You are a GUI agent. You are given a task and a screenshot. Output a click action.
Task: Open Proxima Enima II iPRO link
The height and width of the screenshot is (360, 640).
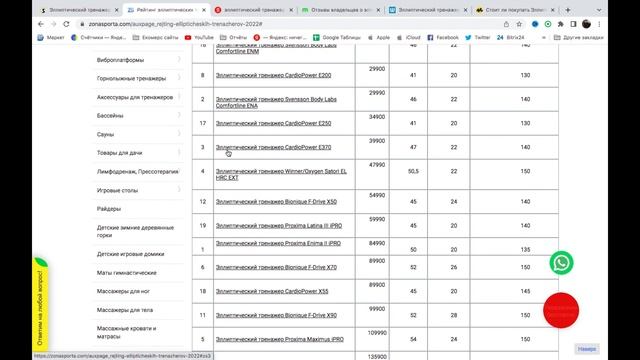tap(278, 243)
